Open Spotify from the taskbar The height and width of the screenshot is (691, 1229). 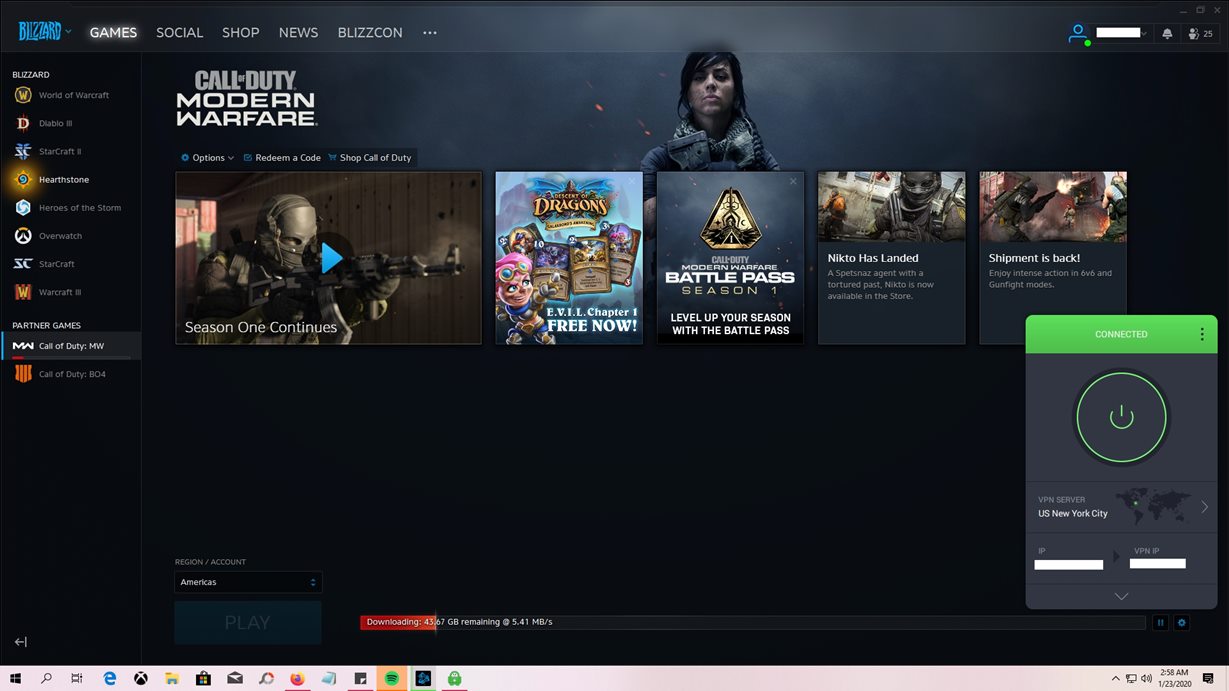[x=392, y=678]
